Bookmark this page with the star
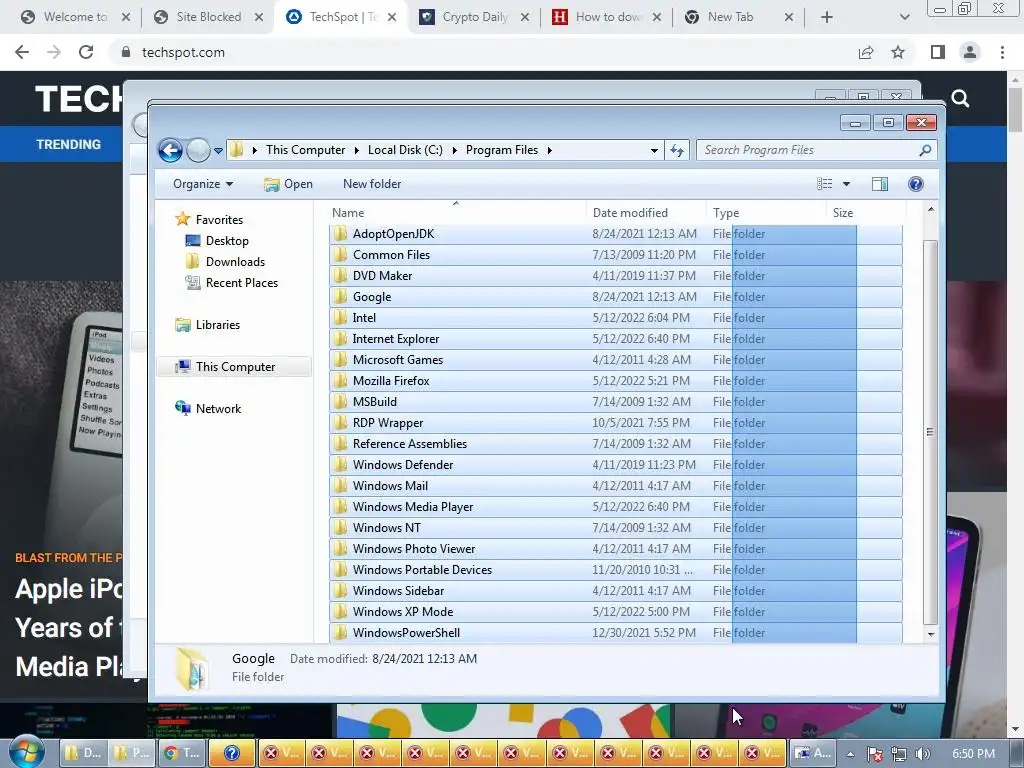 pyautogui.click(x=898, y=52)
